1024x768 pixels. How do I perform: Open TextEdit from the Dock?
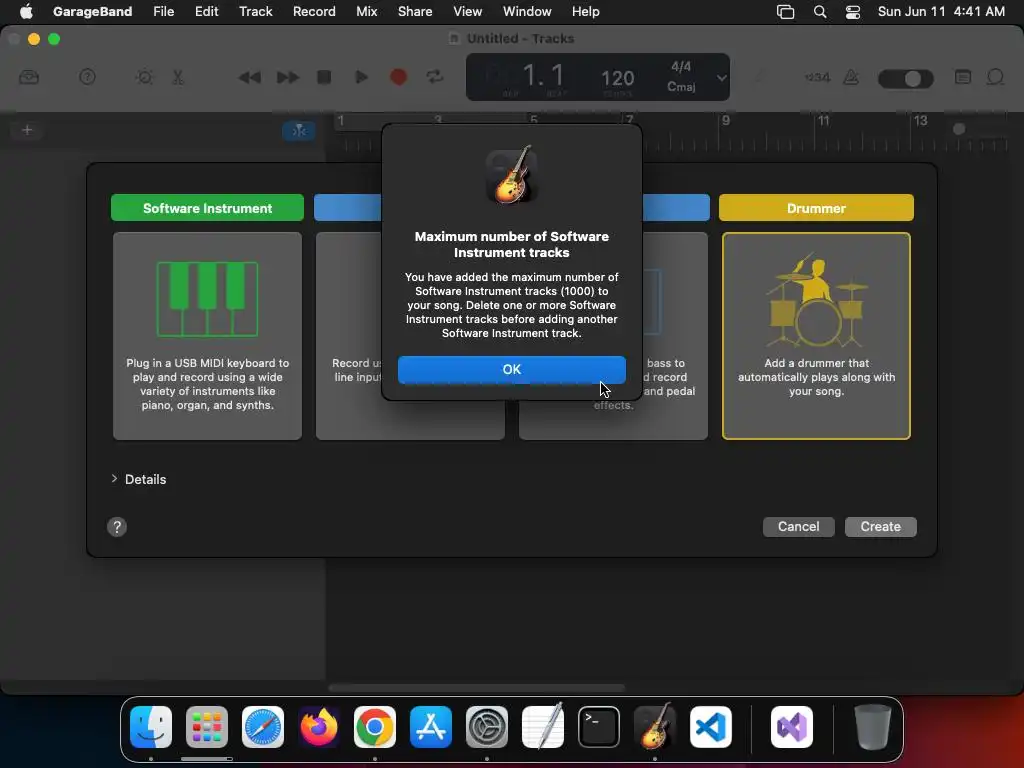tap(543, 727)
